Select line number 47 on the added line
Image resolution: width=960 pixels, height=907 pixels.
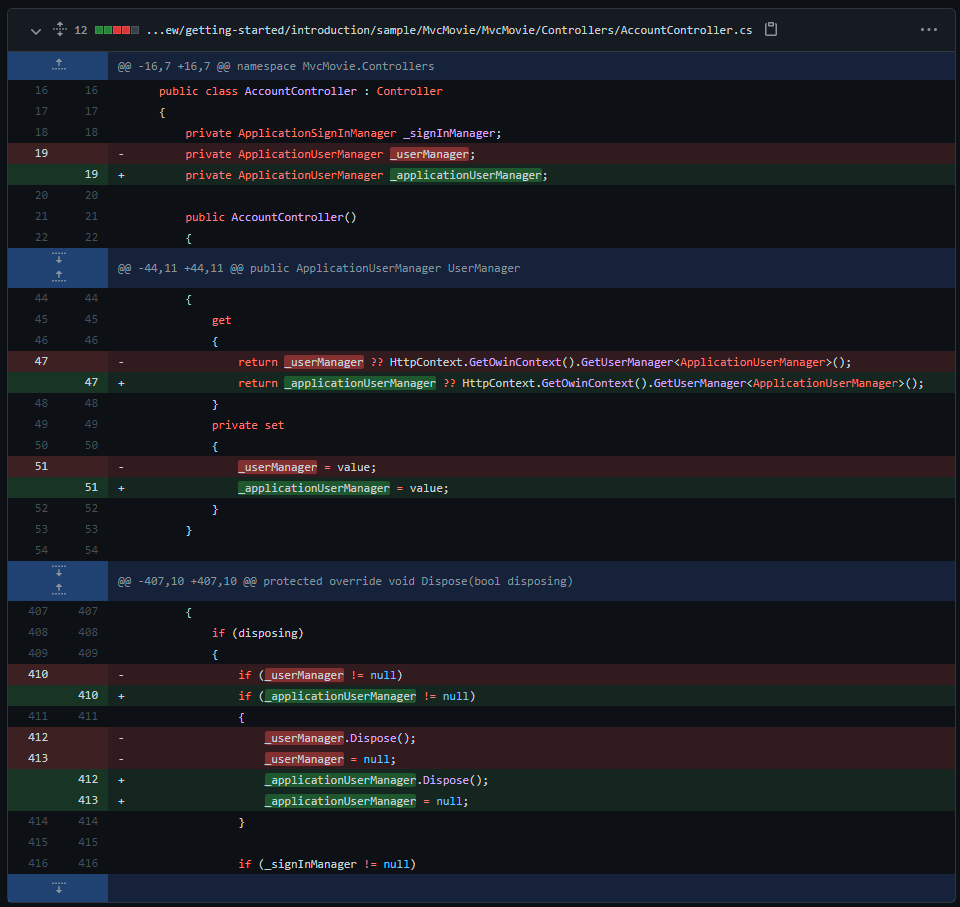90,382
